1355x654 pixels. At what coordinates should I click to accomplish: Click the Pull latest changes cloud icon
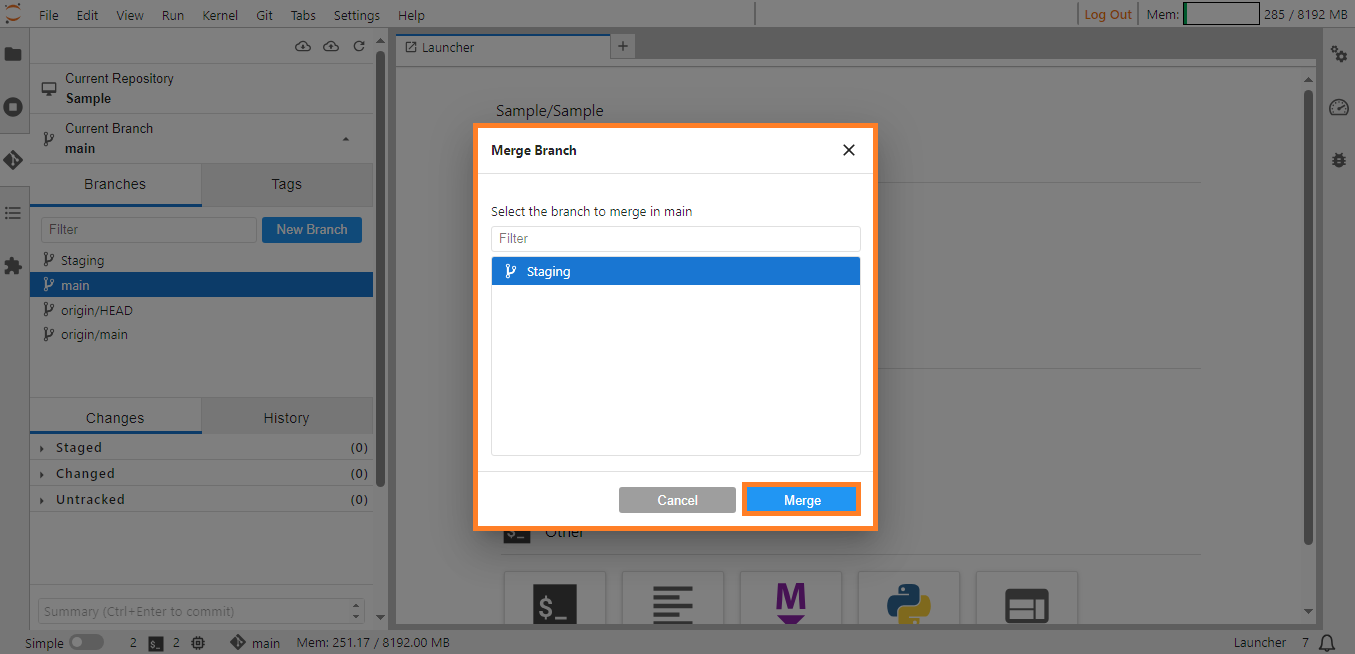(x=303, y=47)
